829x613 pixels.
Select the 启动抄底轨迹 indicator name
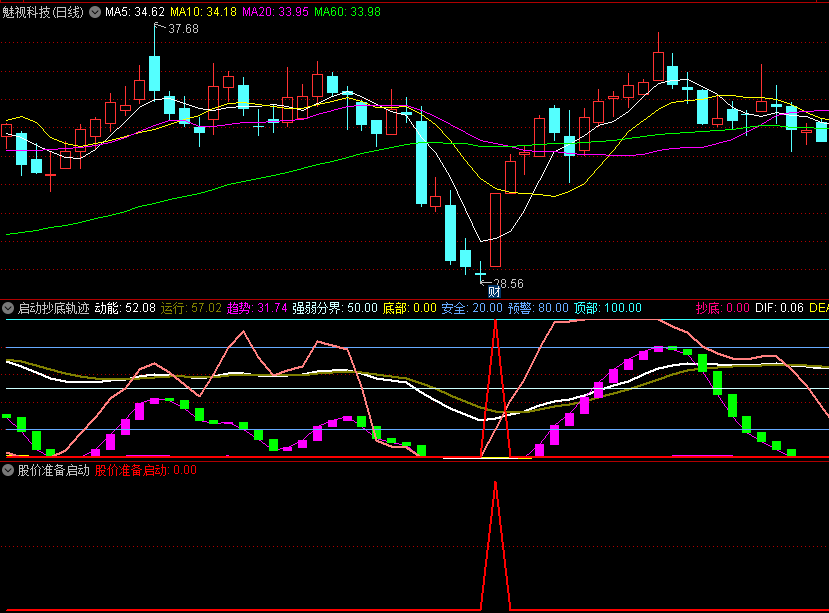tap(53, 308)
